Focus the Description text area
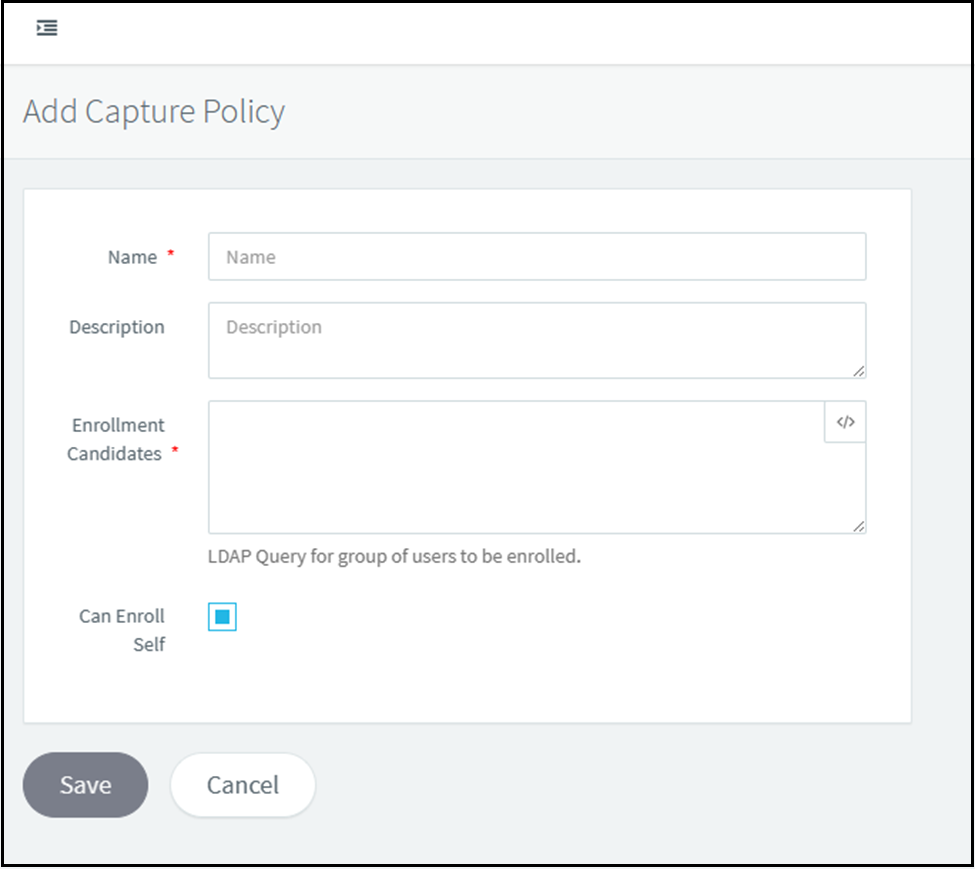975x869 pixels. [537, 340]
